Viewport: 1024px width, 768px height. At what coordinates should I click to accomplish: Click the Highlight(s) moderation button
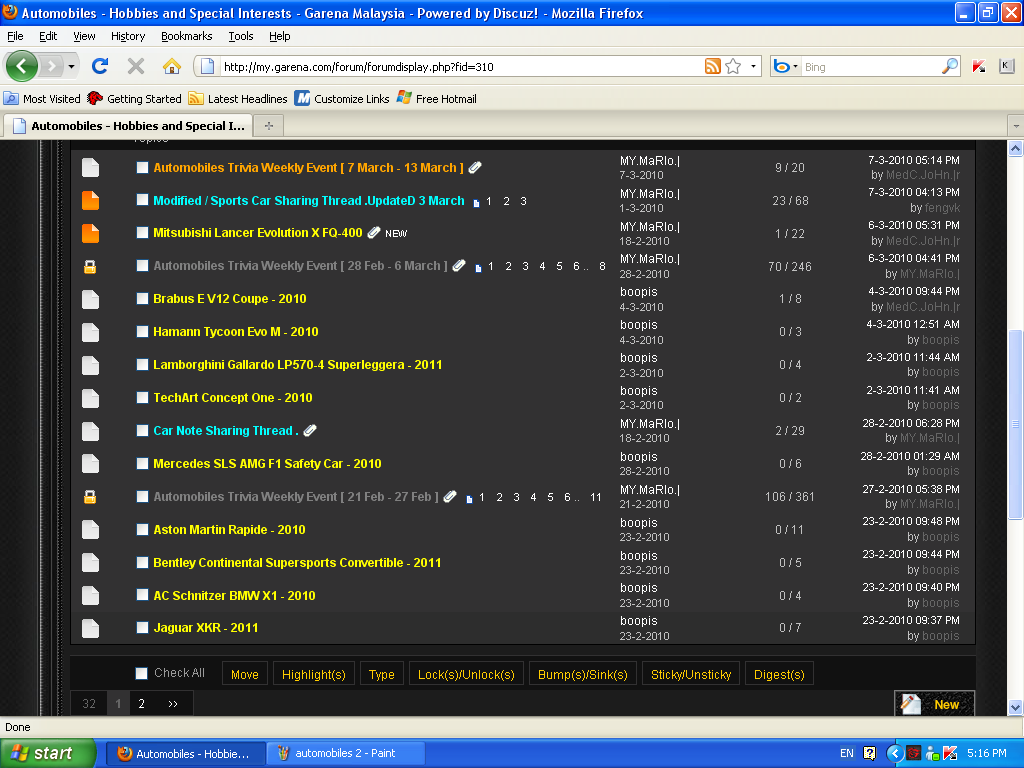coord(313,674)
